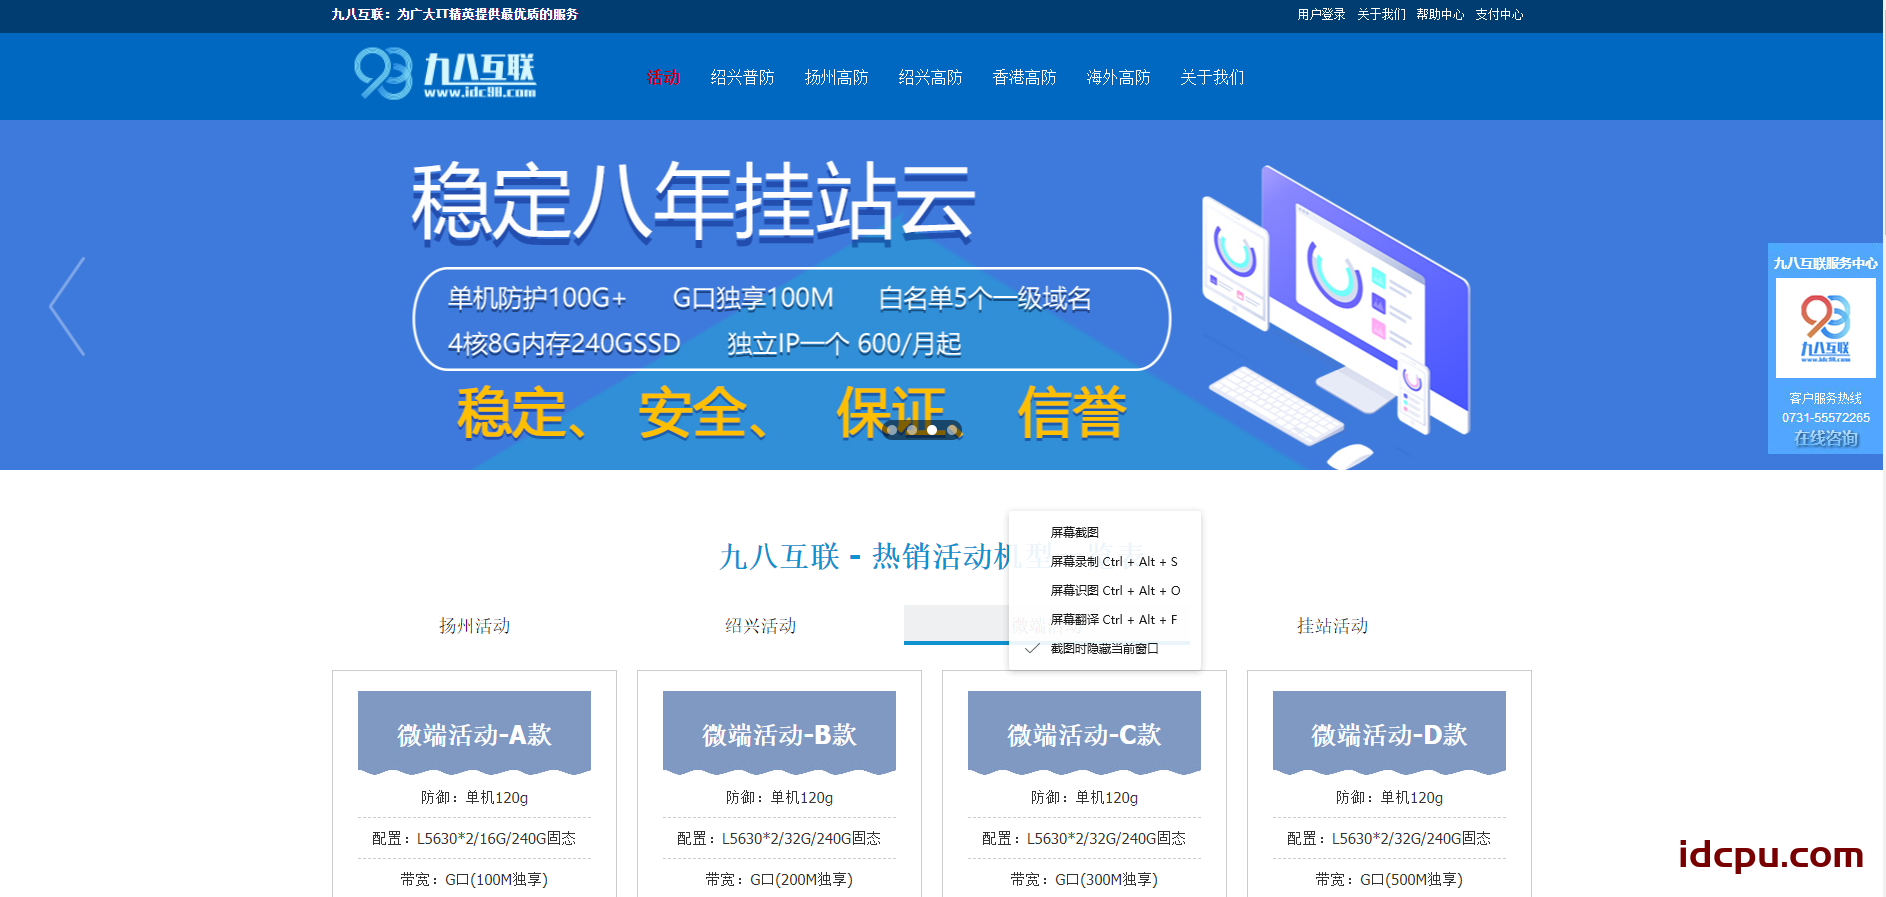1886x897 pixels.
Task: Click the 微端活动-A款 card header
Action: (474, 733)
